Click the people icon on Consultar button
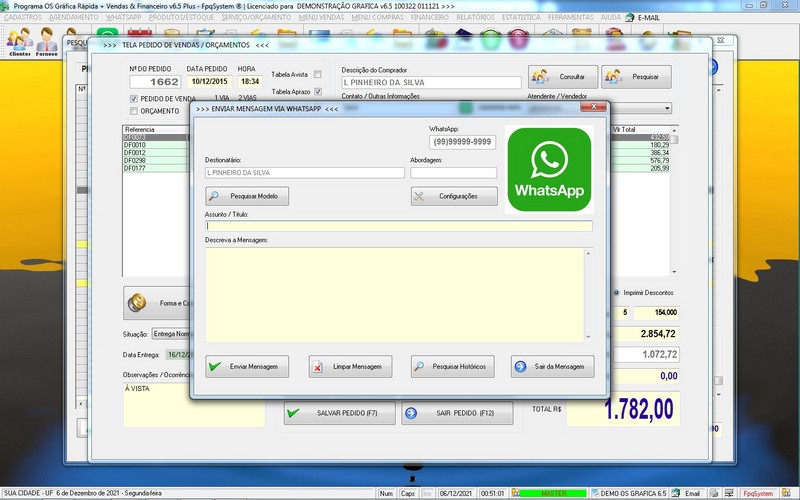800x500 pixels. 540,77
